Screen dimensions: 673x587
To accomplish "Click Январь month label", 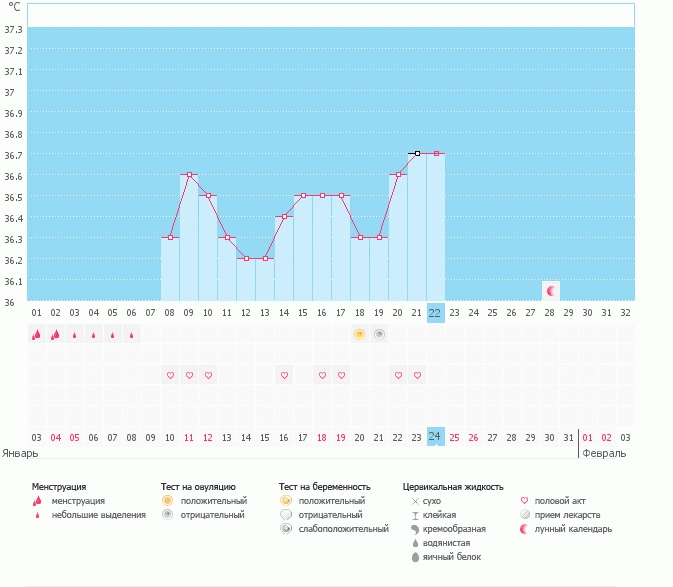I will (x=20, y=453).
